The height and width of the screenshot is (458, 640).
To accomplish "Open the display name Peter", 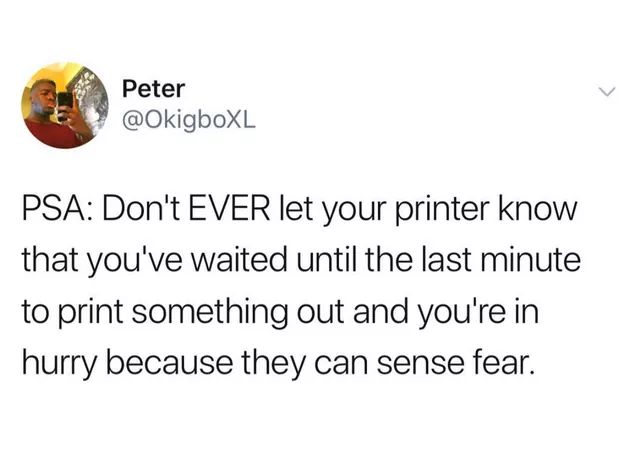I will (153, 89).
